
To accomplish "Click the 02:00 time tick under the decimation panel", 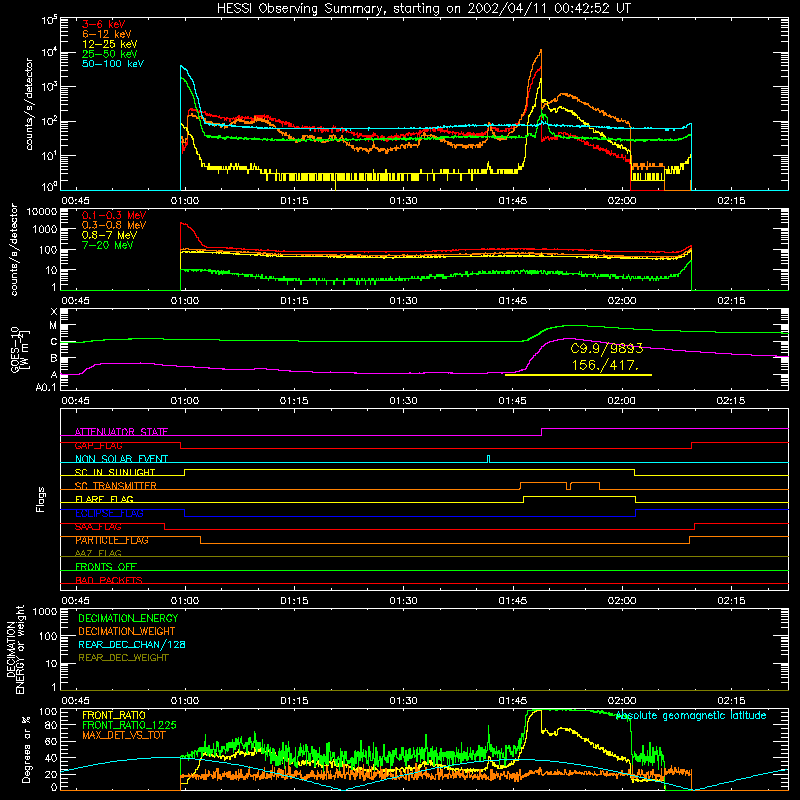I will pos(621,701).
